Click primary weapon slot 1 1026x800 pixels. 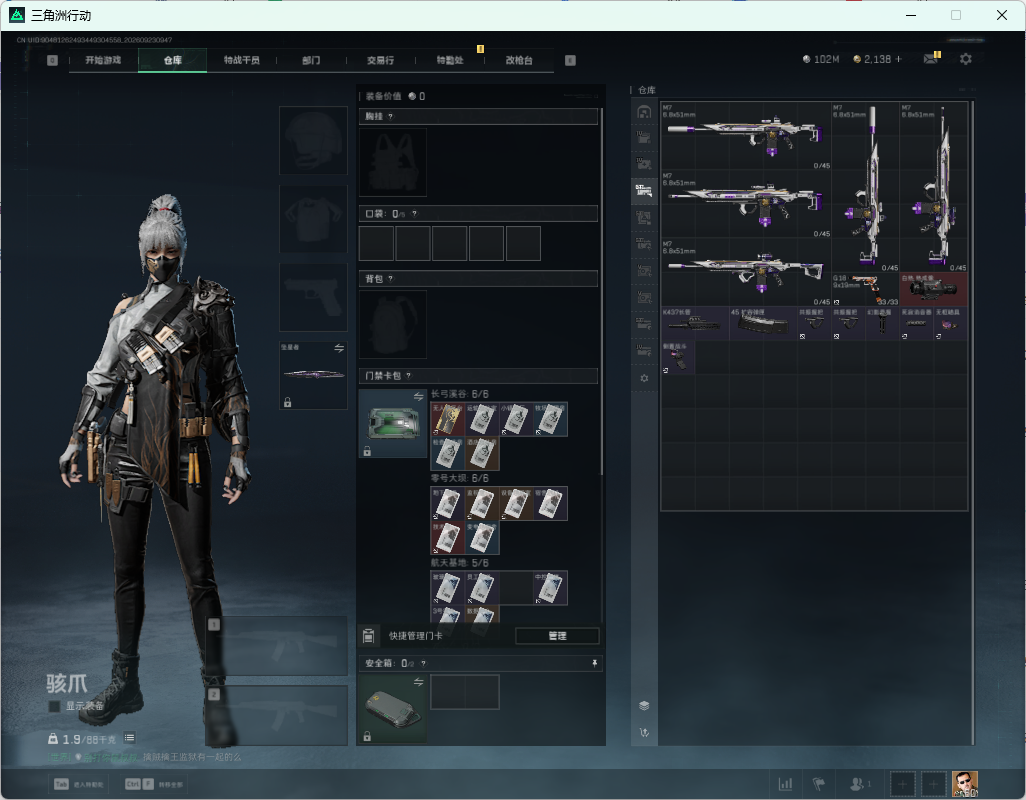277,646
